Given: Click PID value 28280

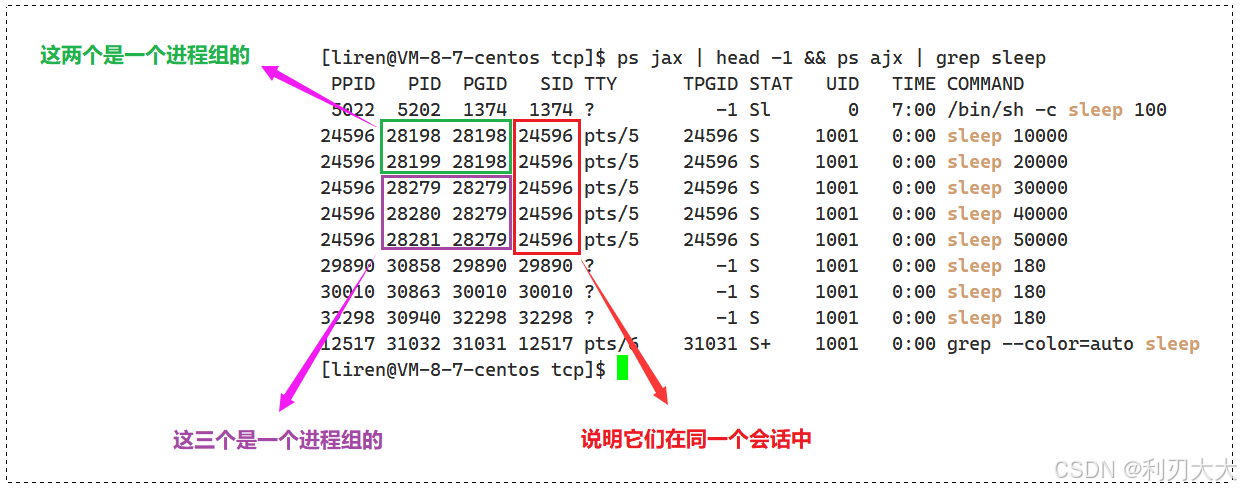Looking at the screenshot, I should click(414, 214).
